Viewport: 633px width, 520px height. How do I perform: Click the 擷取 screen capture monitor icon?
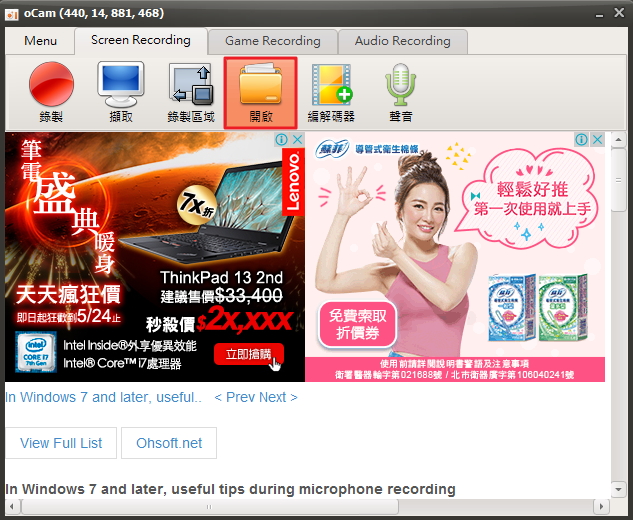[121, 92]
